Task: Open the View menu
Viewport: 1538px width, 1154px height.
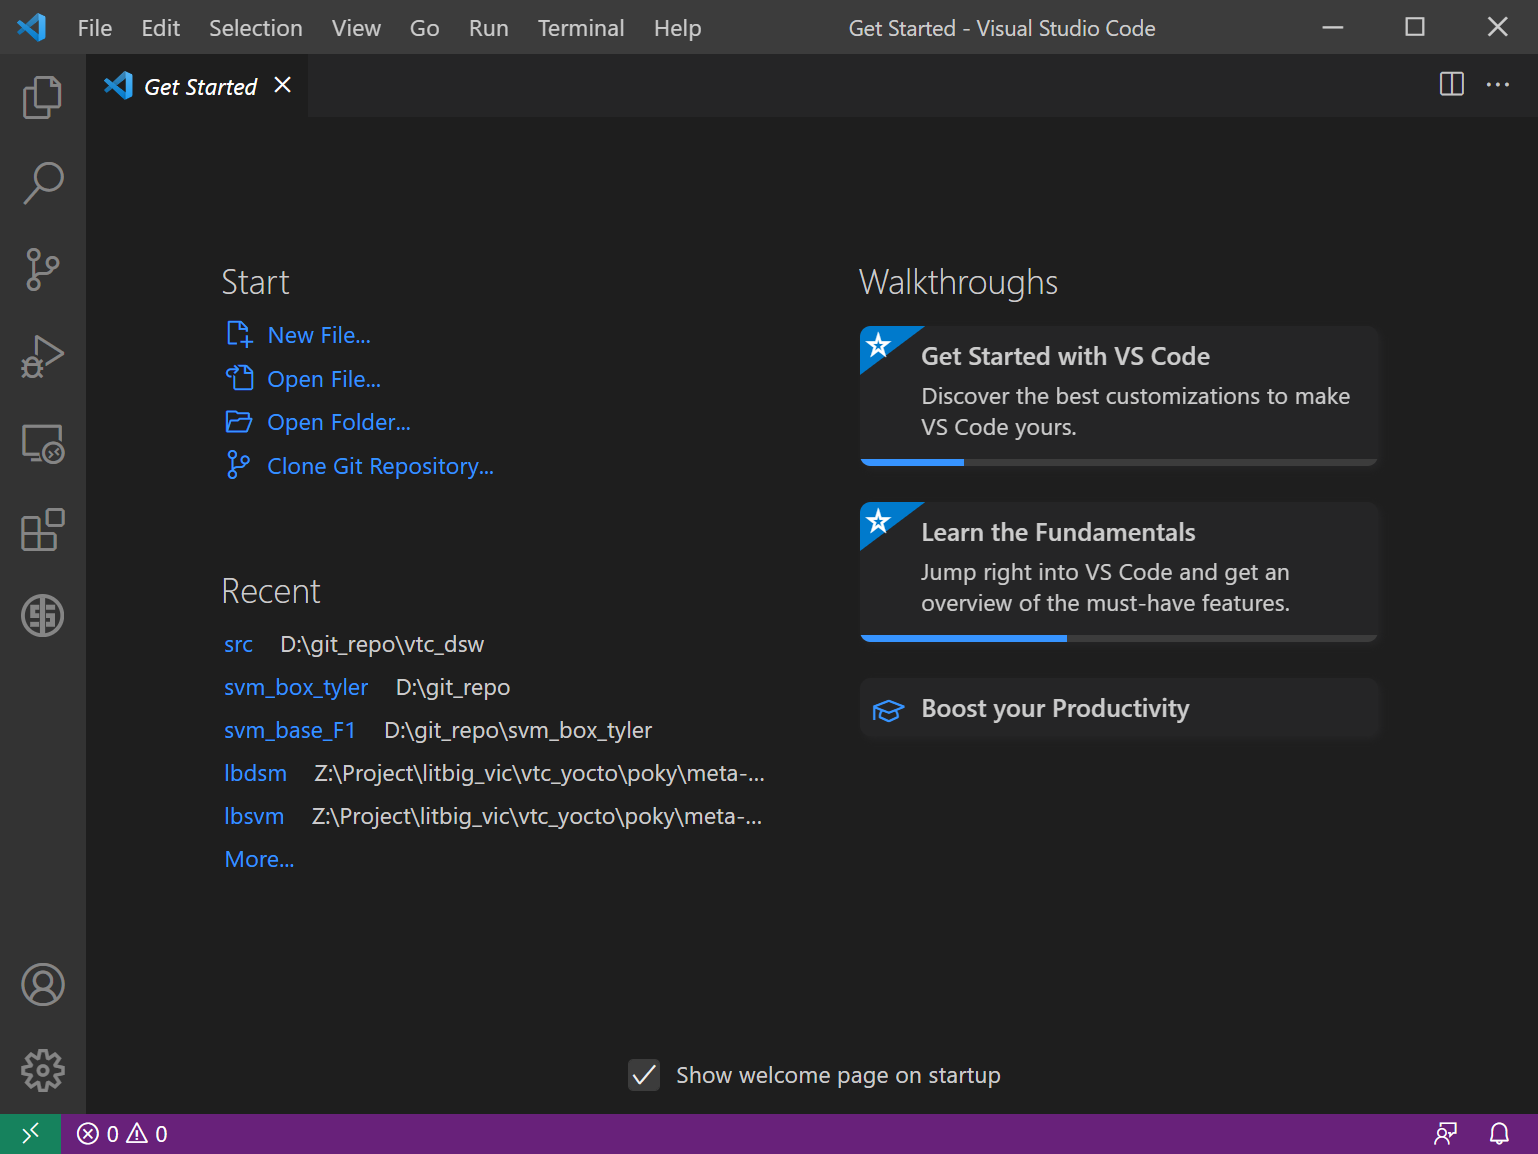Action: pyautogui.click(x=356, y=28)
